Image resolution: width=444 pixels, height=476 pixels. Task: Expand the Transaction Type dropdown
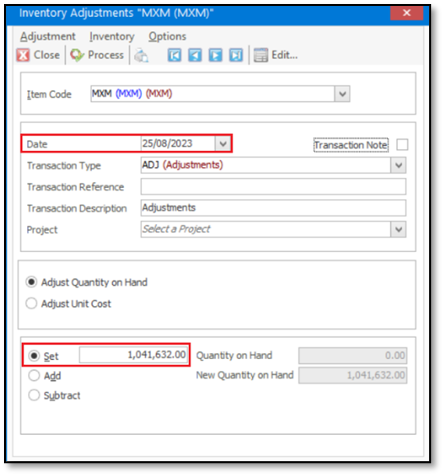click(x=398, y=165)
